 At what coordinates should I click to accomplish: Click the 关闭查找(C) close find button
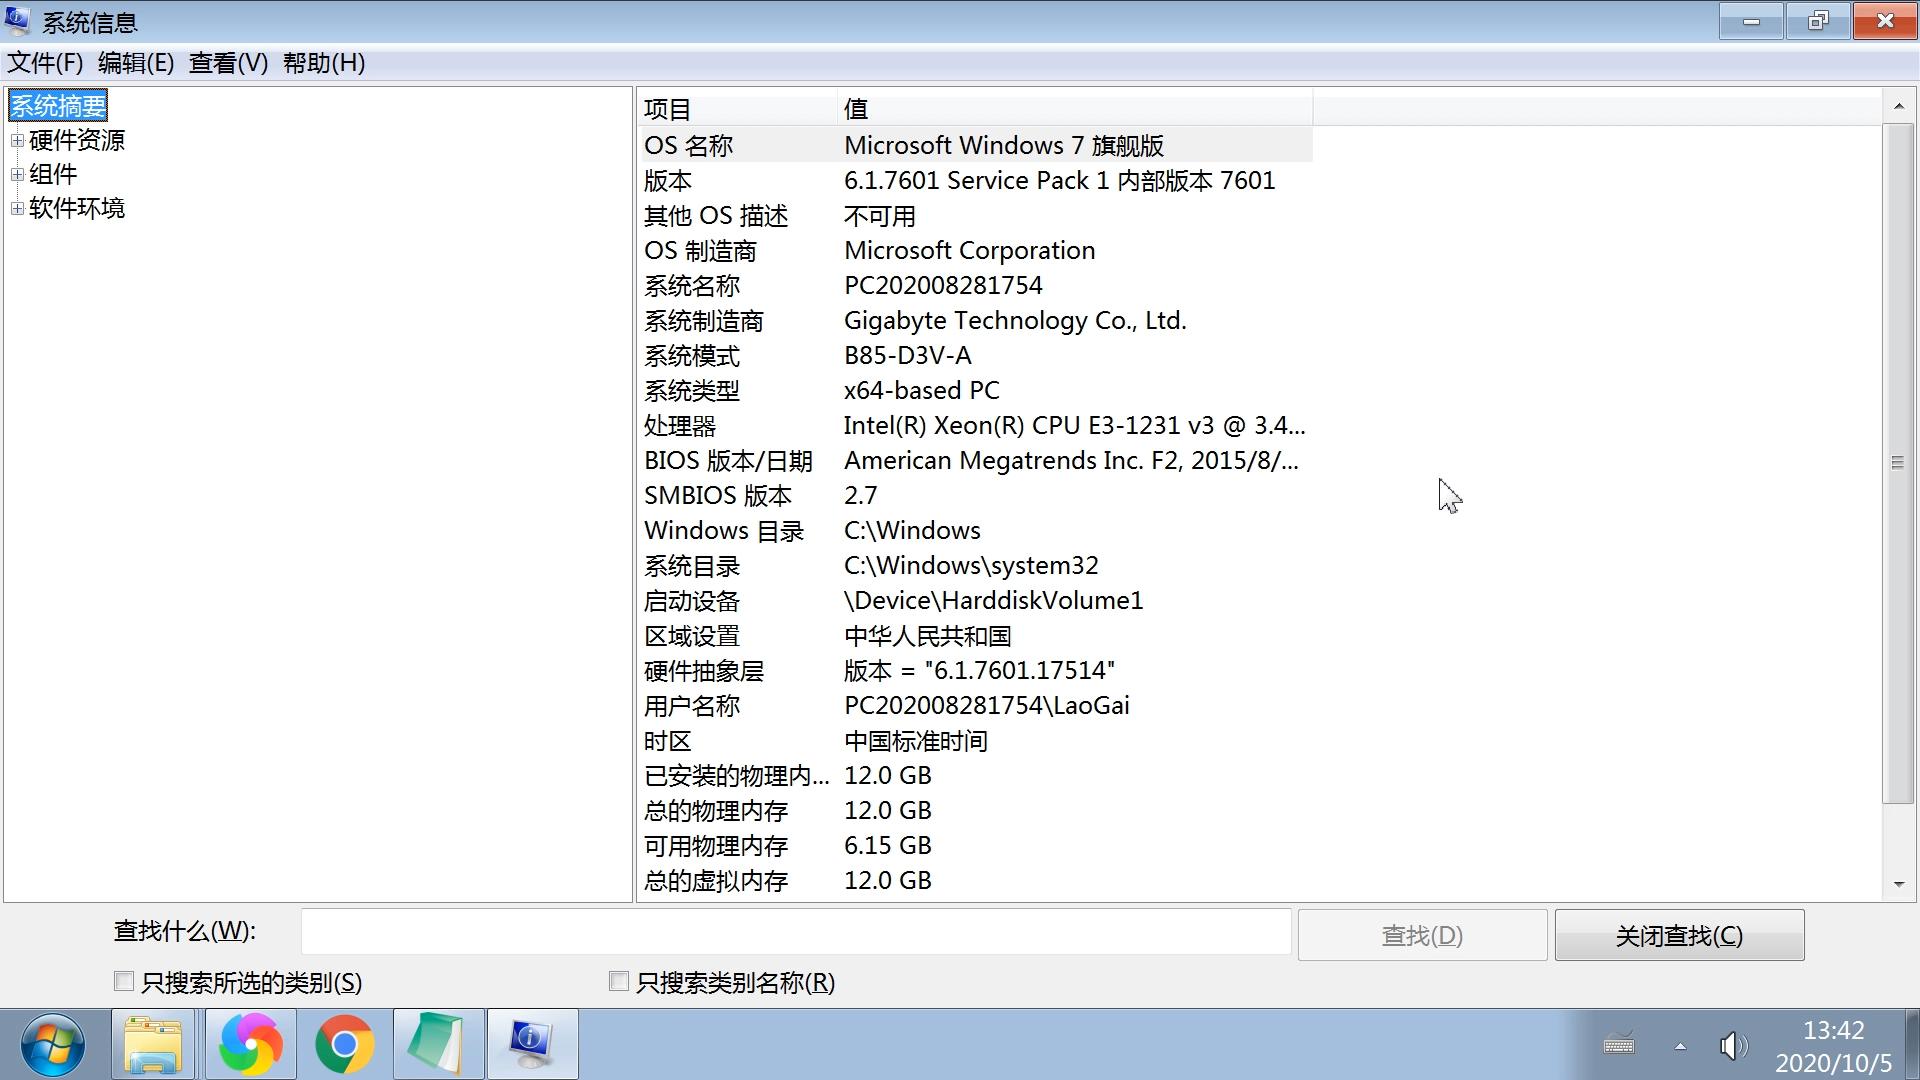coord(1679,935)
